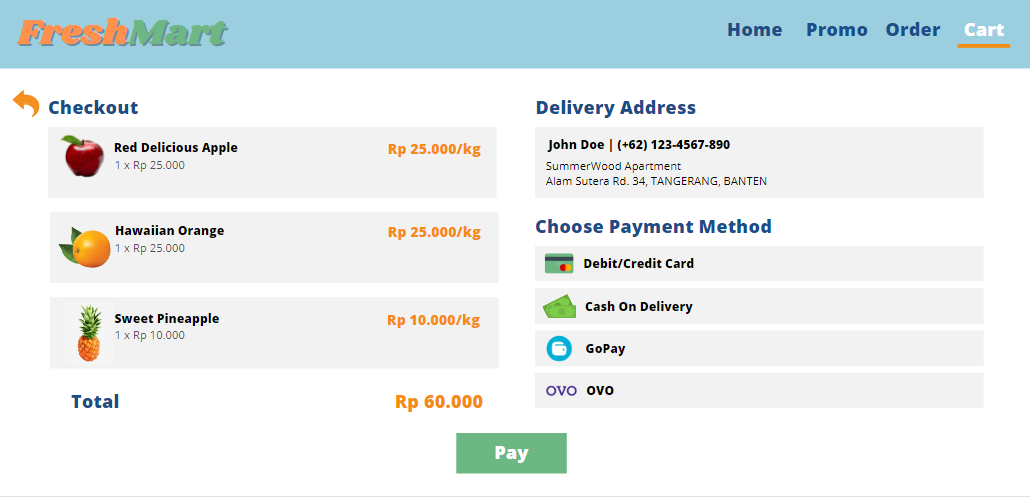The image size is (1030, 497).
Task: Pick GoPay as payment method
Action: 605,349
